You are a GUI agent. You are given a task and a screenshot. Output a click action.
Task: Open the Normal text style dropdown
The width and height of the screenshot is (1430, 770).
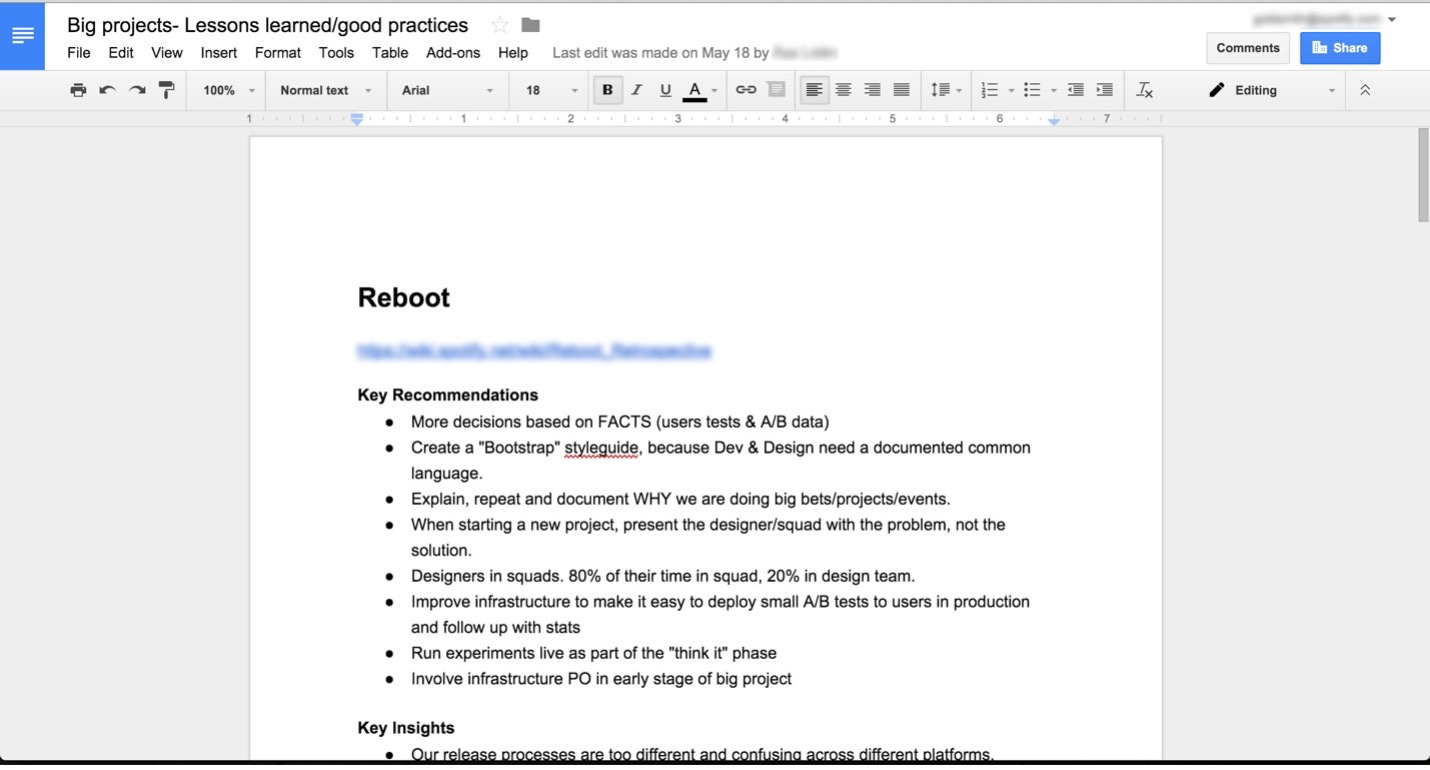pos(325,90)
